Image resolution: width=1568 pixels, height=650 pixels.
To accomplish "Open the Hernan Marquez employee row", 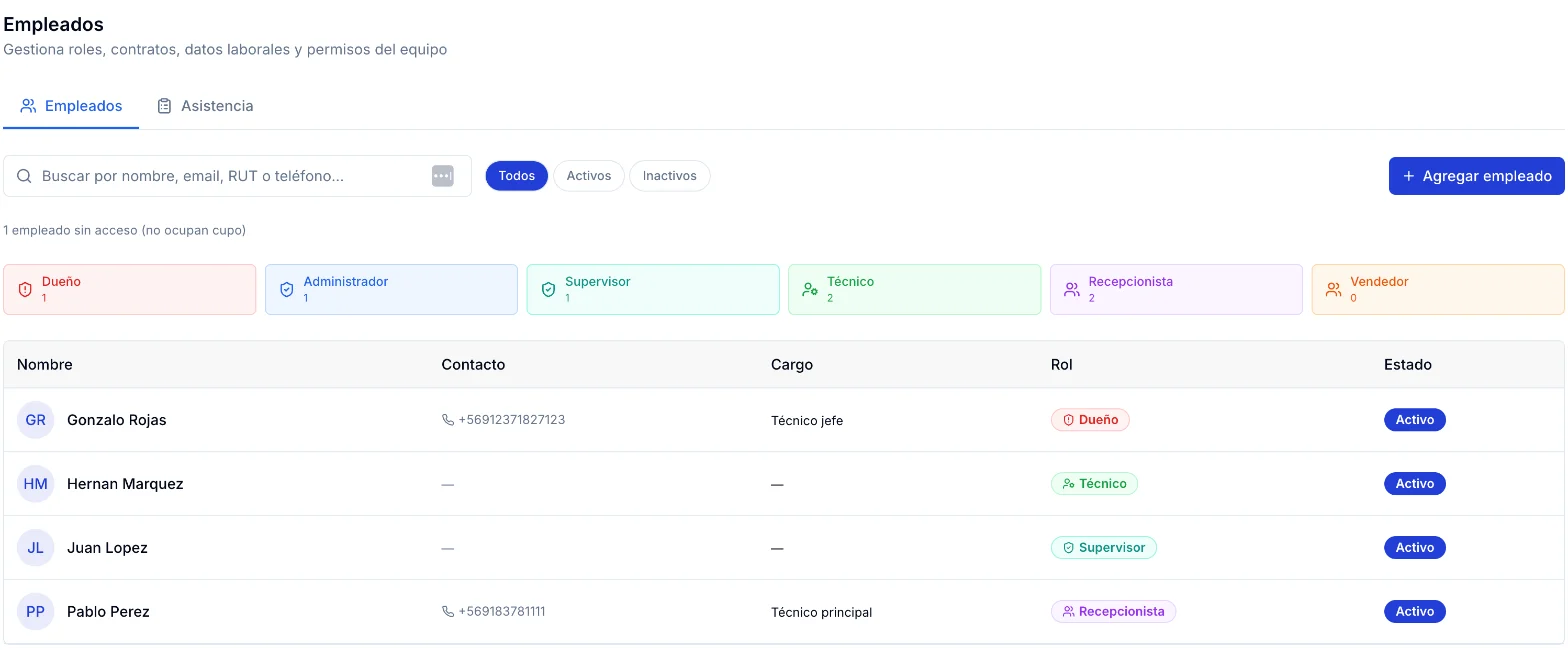I will click(784, 484).
